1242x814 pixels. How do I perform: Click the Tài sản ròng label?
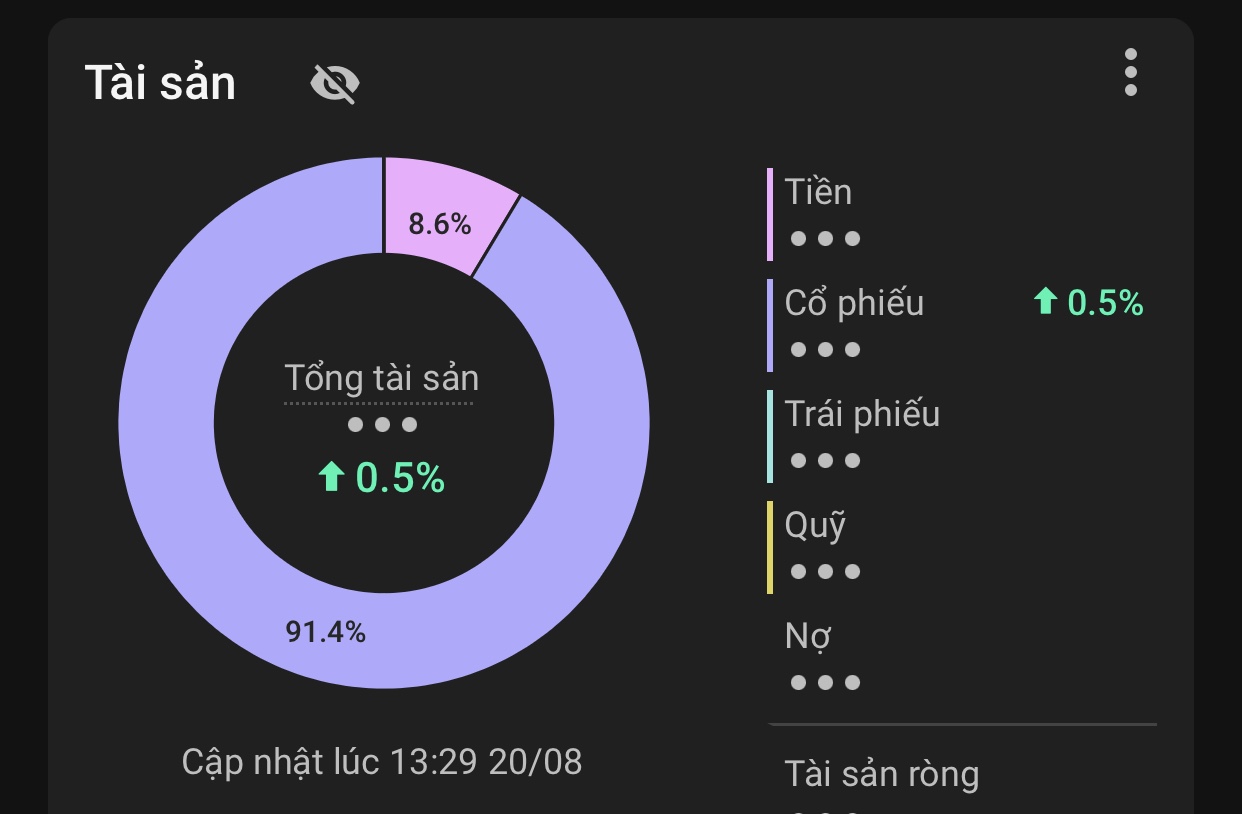click(x=881, y=774)
